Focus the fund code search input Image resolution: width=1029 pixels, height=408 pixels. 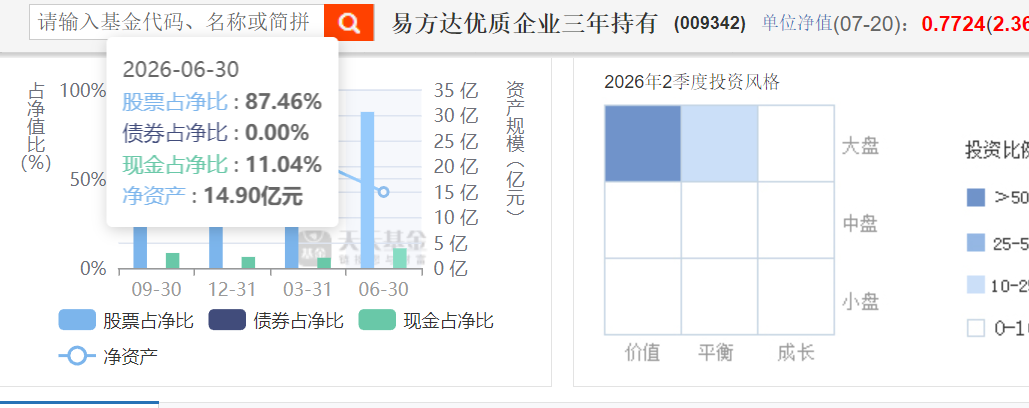coord(177,23)
